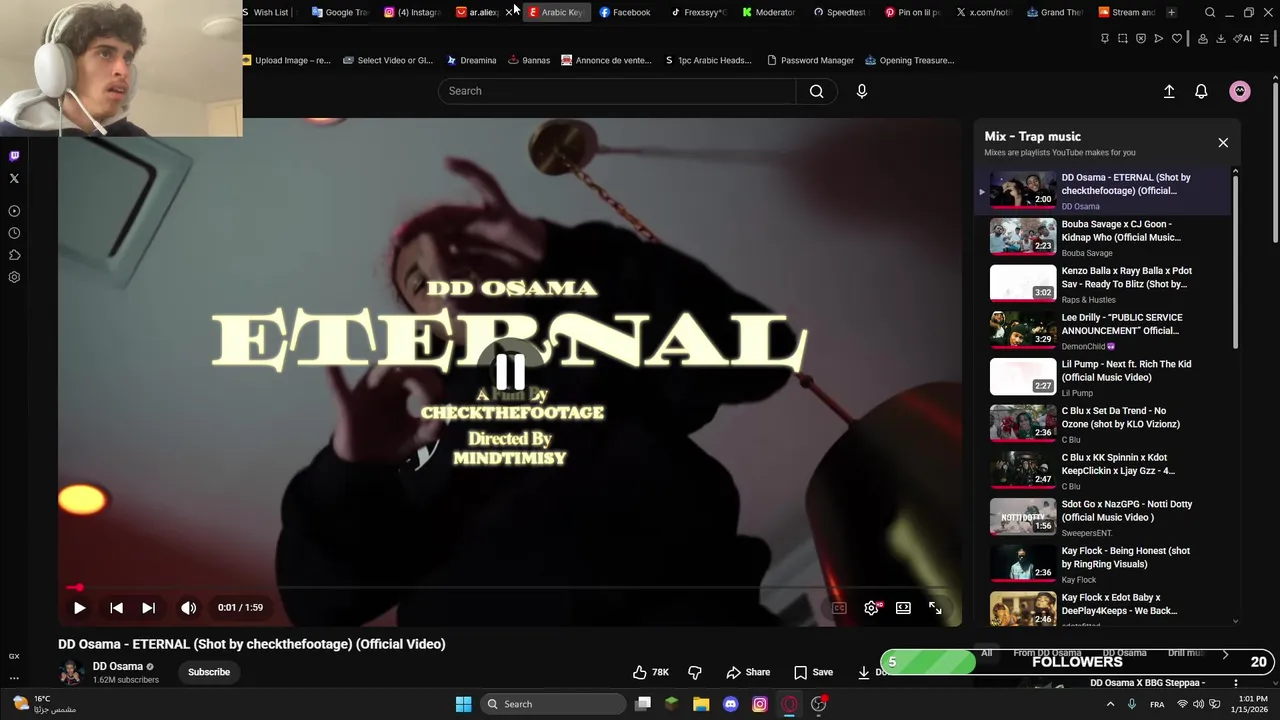This screenshot has height=720, width=1280.
Task: Open the sidebar settings gear
Action: (x=14, y=277)
